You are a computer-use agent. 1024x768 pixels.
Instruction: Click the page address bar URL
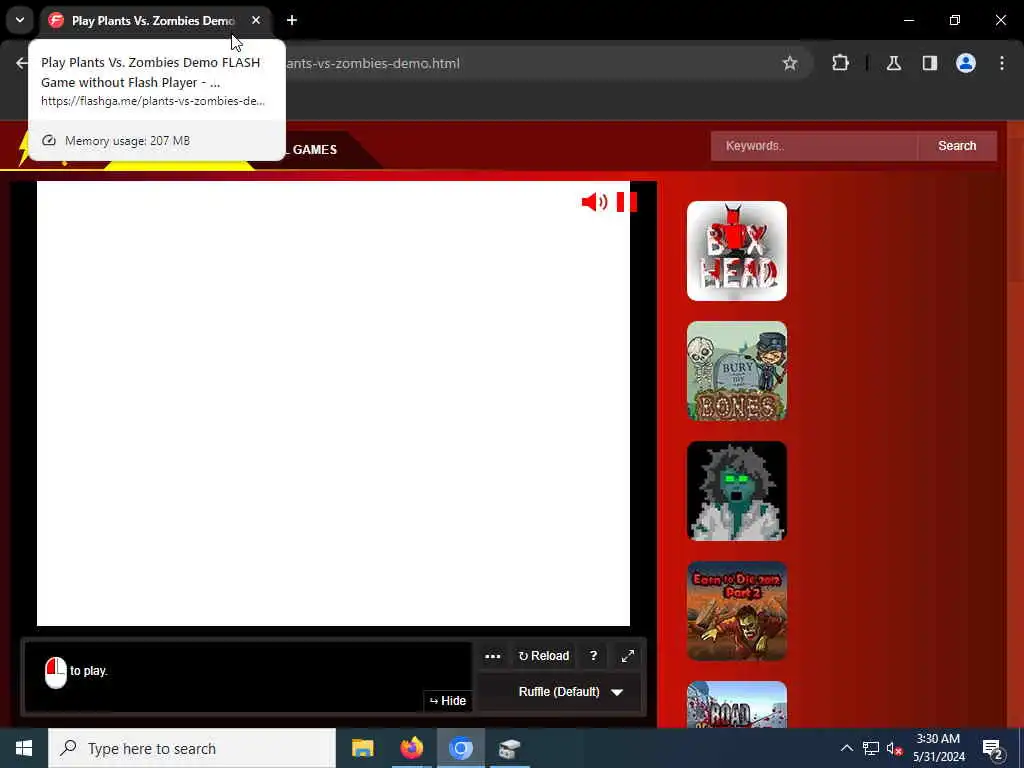pyautogui.click(x=374, y=63)
